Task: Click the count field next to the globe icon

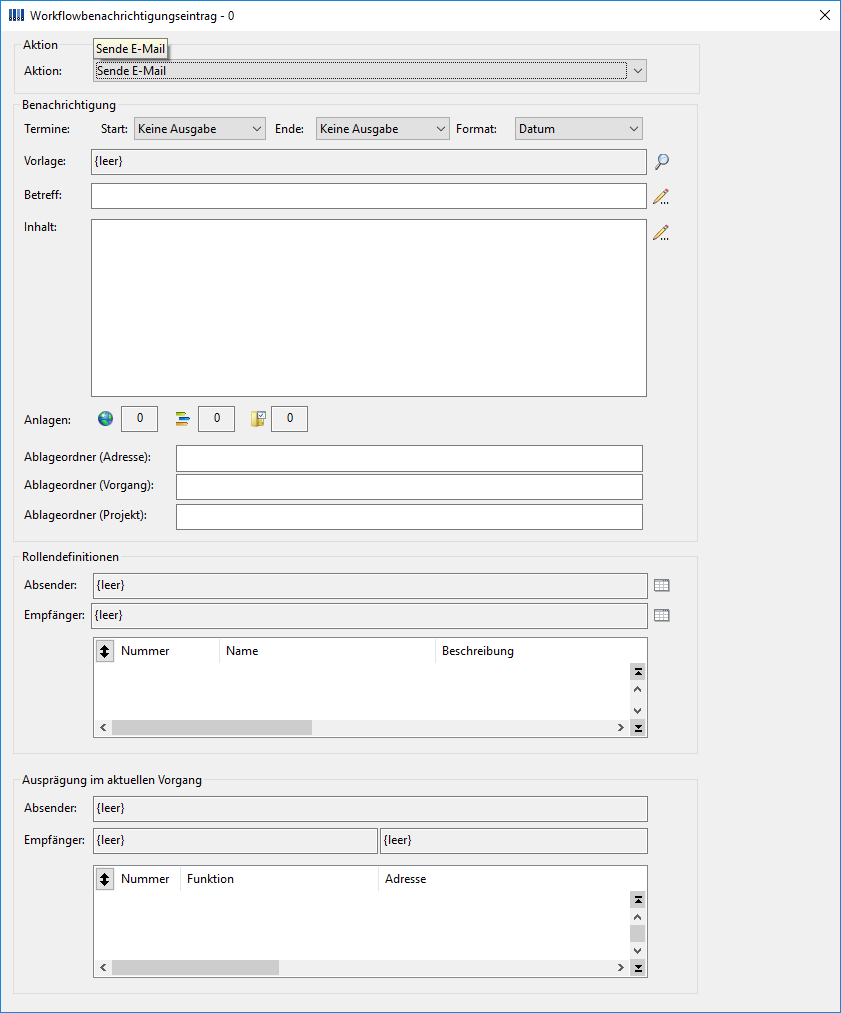Action: coord(140,419)
